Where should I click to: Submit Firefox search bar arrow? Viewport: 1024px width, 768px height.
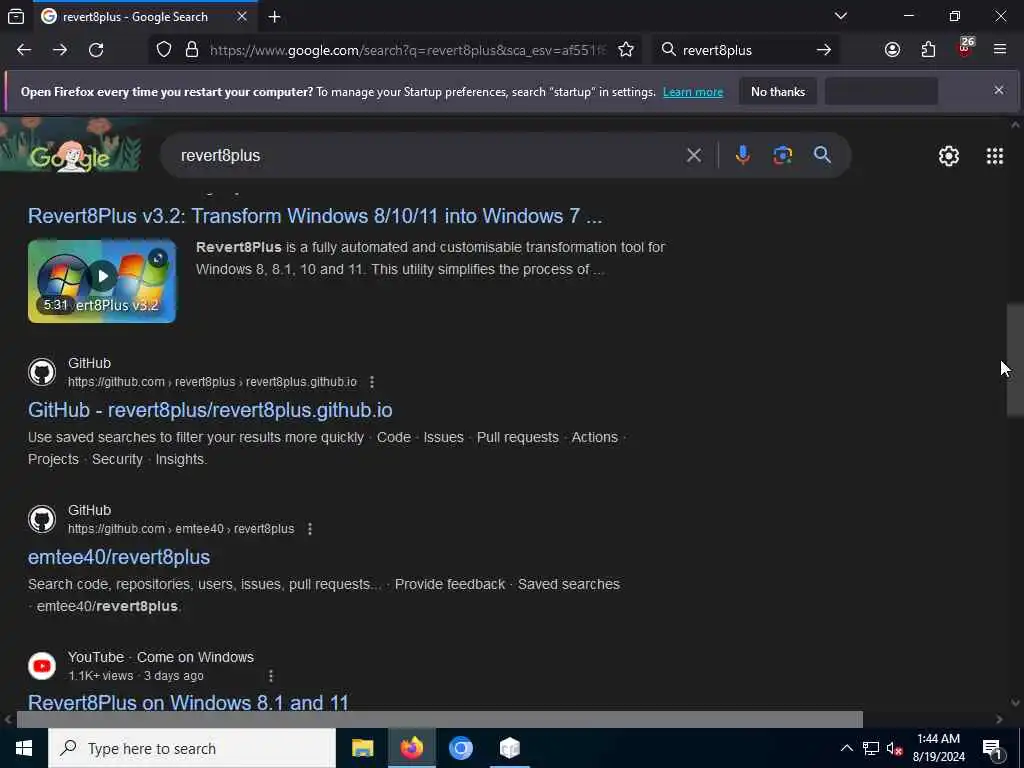click(x=824, y=50)
